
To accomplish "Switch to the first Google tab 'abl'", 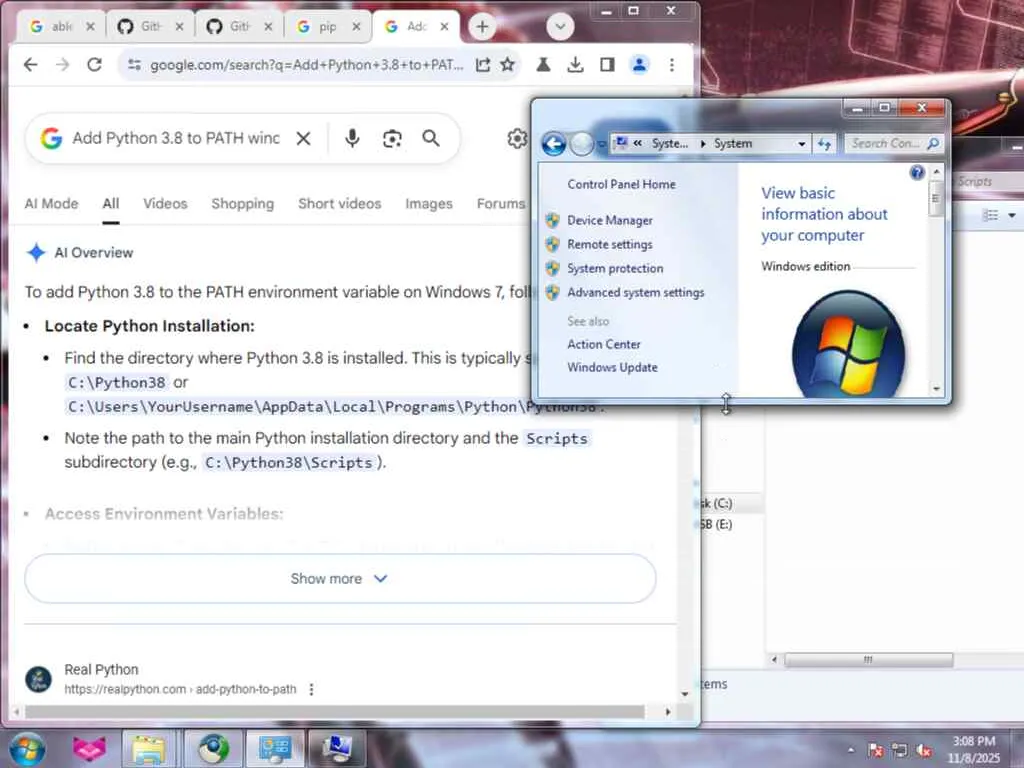I will [52, 27].
